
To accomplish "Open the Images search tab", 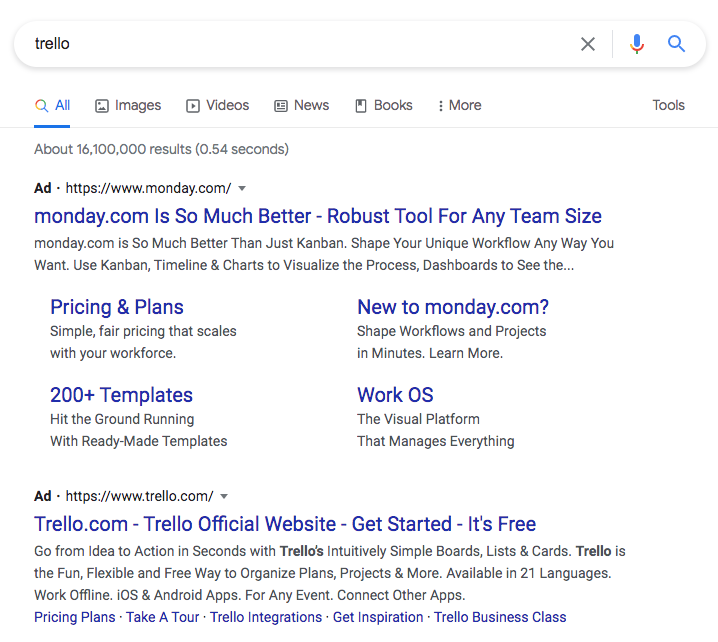I will point(128,105).
